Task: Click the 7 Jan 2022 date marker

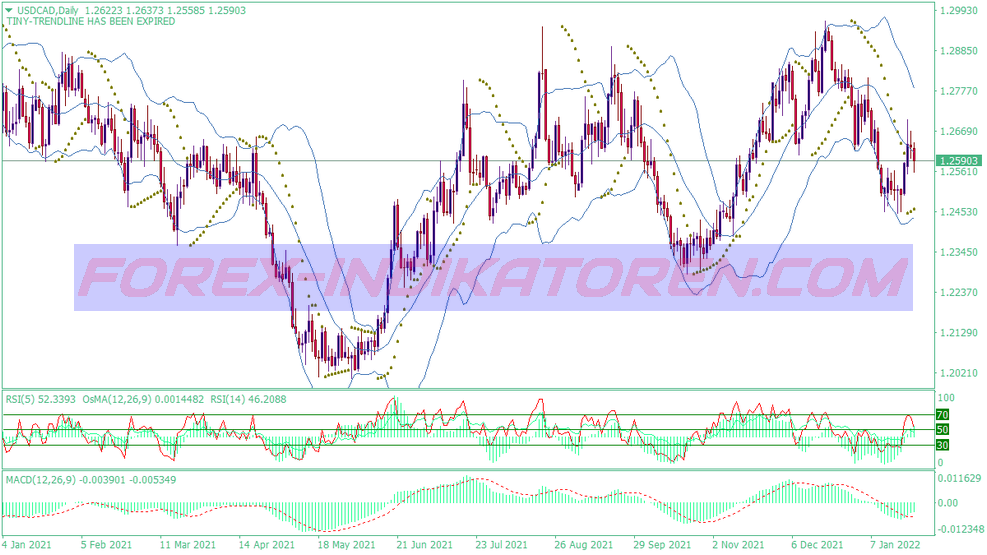Action: pyautogui.click(x=895, y=545)
